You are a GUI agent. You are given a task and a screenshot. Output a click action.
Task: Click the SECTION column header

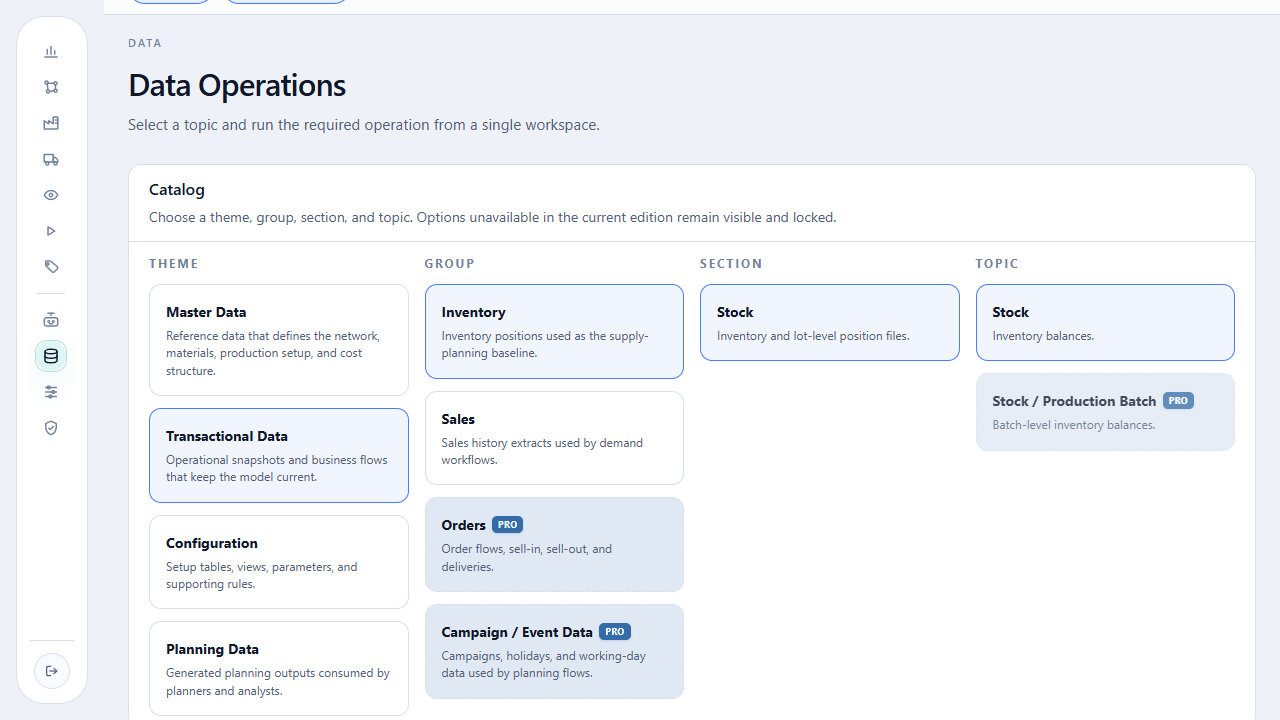pos(731,264)
